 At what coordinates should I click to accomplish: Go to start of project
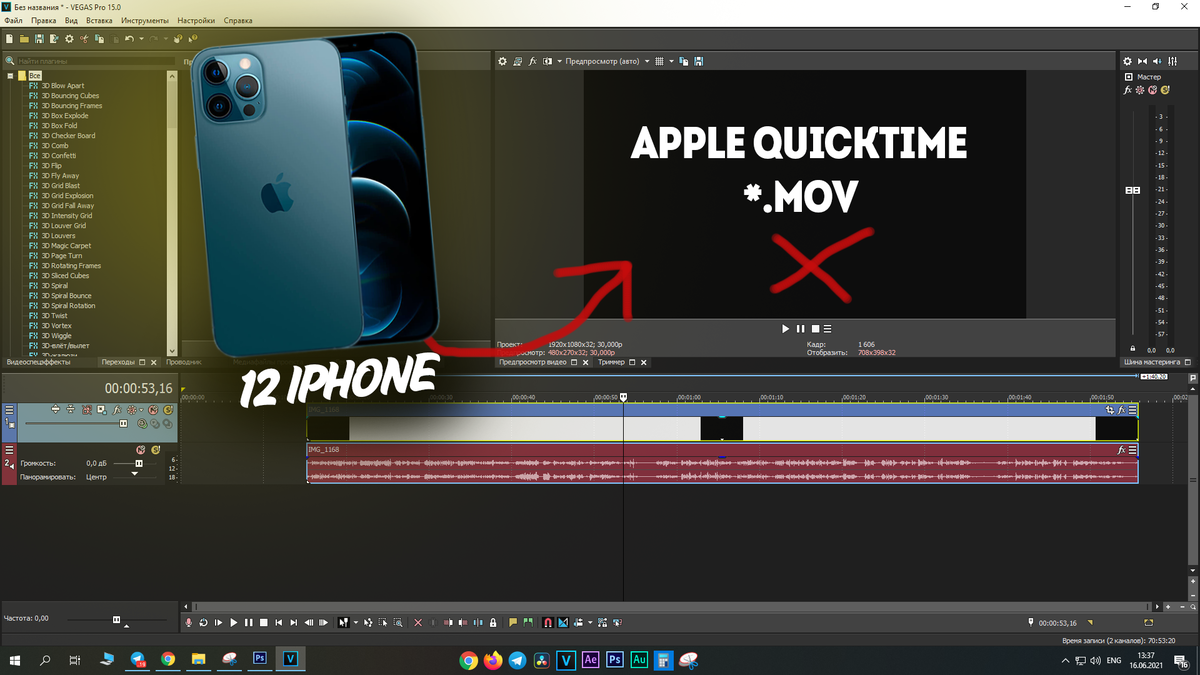tap(279, 622)
